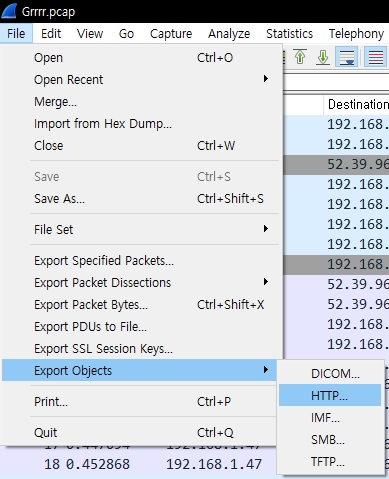Select the first dark gray row with destination 52.39.96
The width and height of the screenshot is (389, 479).
tap(336, 164)
